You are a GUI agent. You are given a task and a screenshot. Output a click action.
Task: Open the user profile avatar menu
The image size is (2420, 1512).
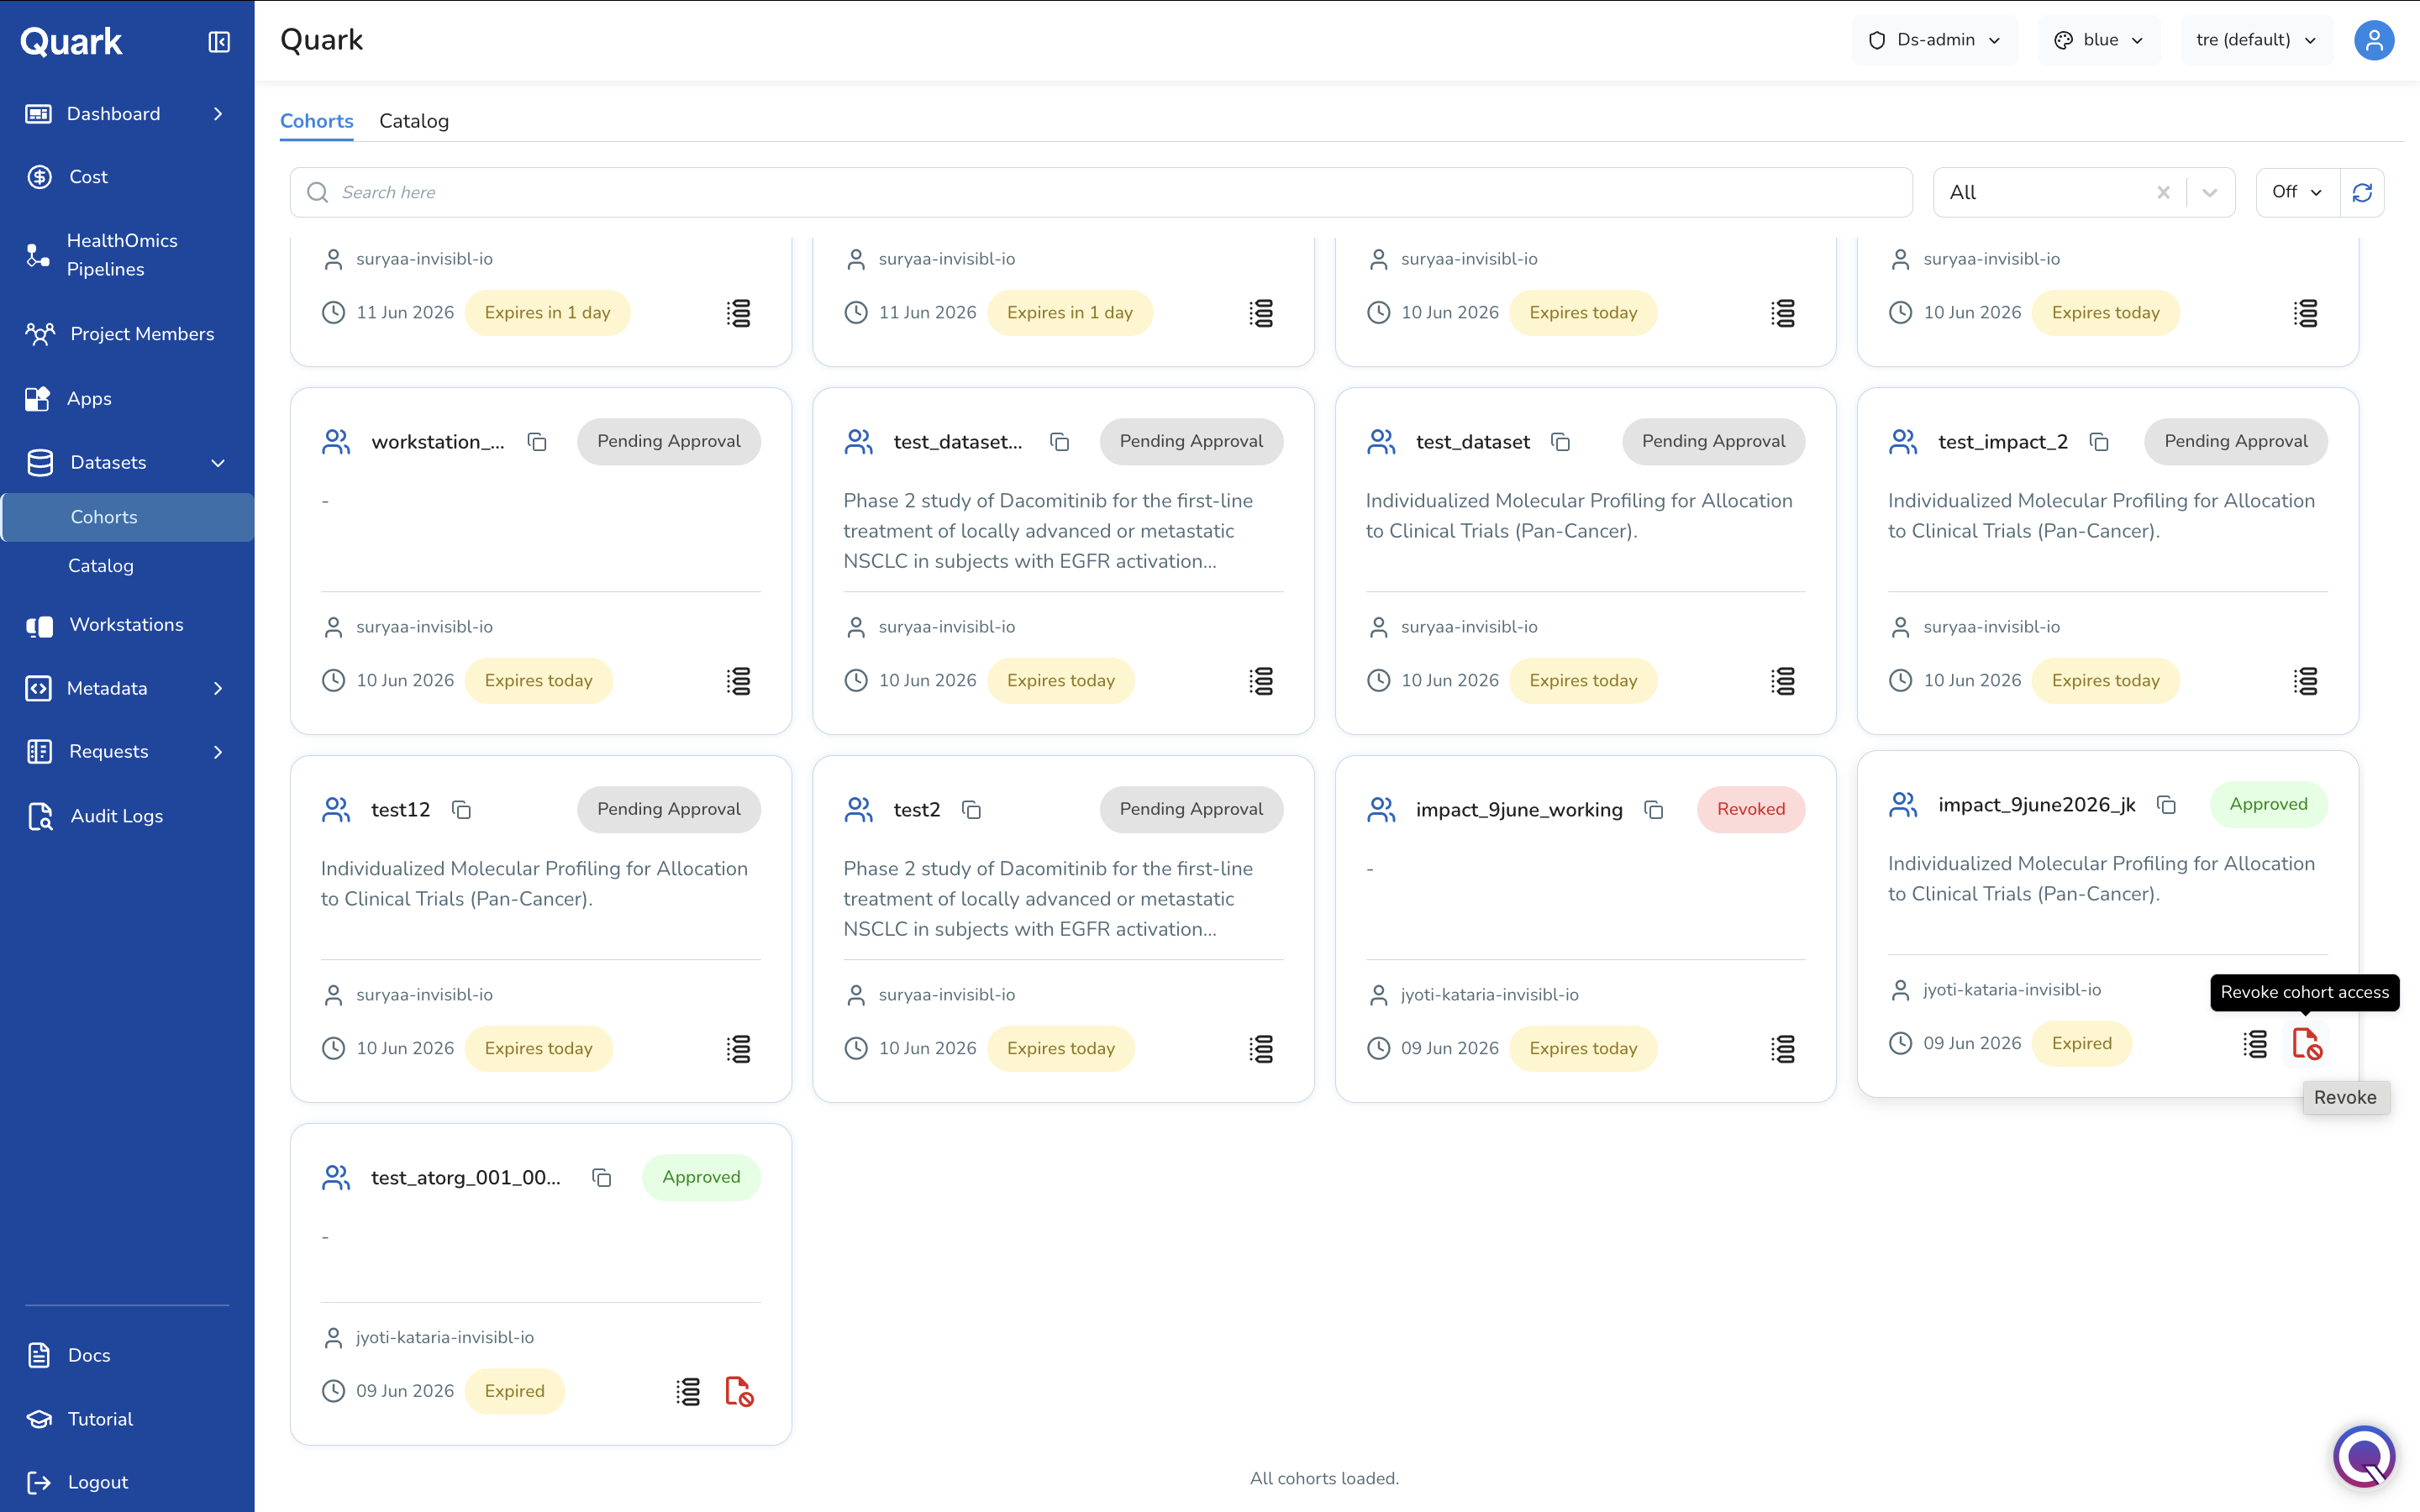(2373, 40)
